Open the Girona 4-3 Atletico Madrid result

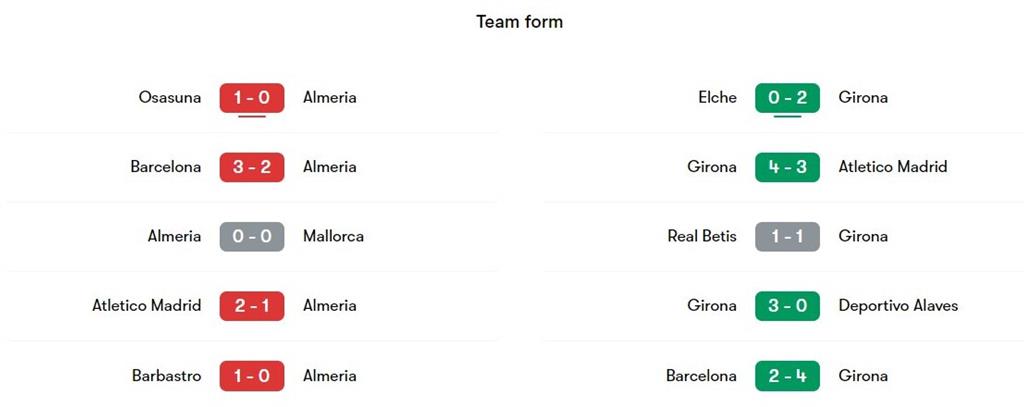coord(787,167)
